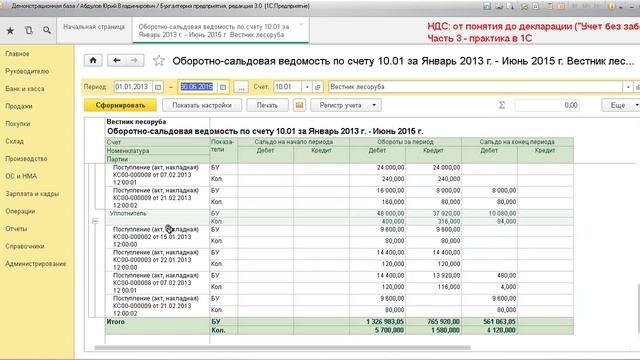640x360 pixels.
Task: Open organization Вестник лесоруба dropdown arrow
Action: pyautogui.click(x=628, y=87)
